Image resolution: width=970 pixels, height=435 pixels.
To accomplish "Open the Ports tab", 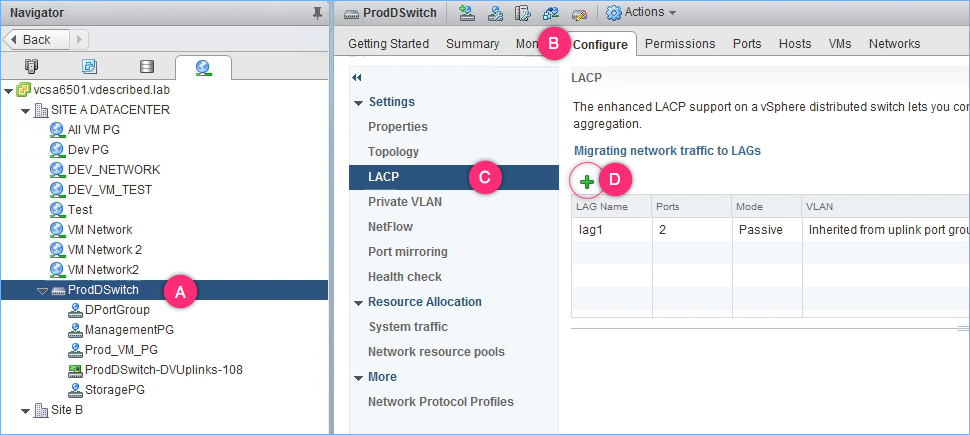I will tap(747, 44).
